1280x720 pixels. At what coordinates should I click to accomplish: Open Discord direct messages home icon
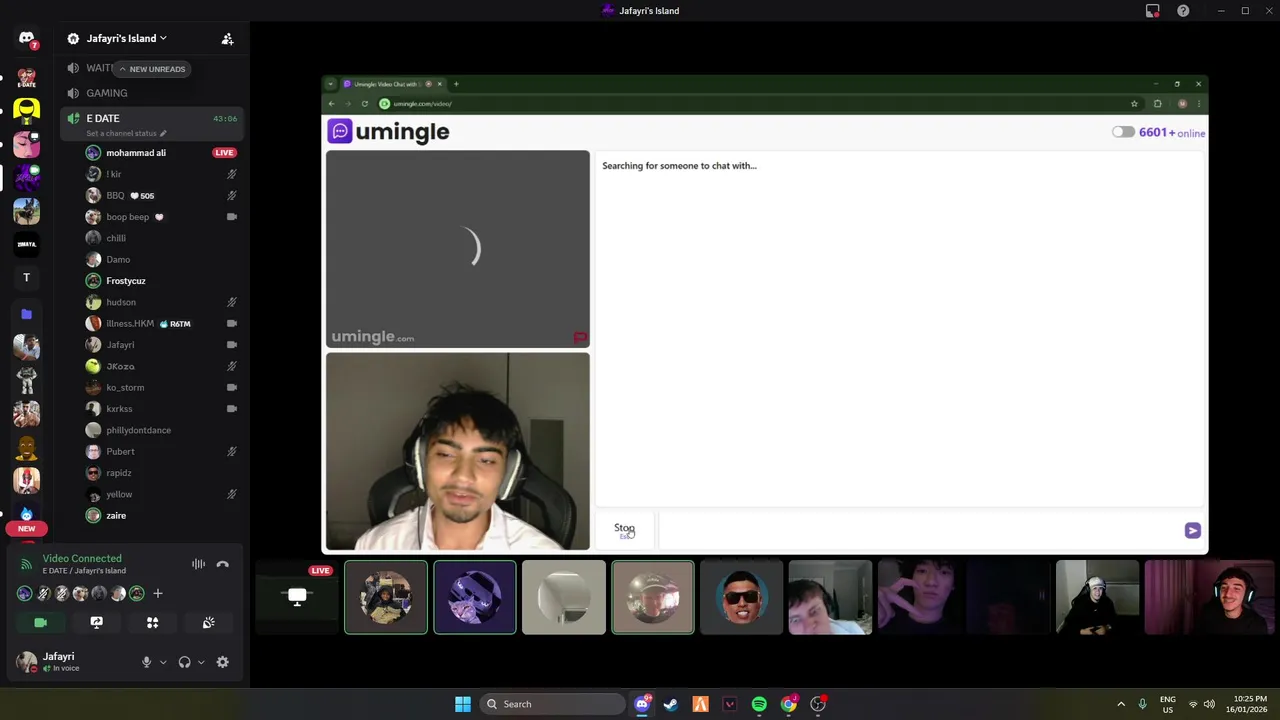point(26,38)
